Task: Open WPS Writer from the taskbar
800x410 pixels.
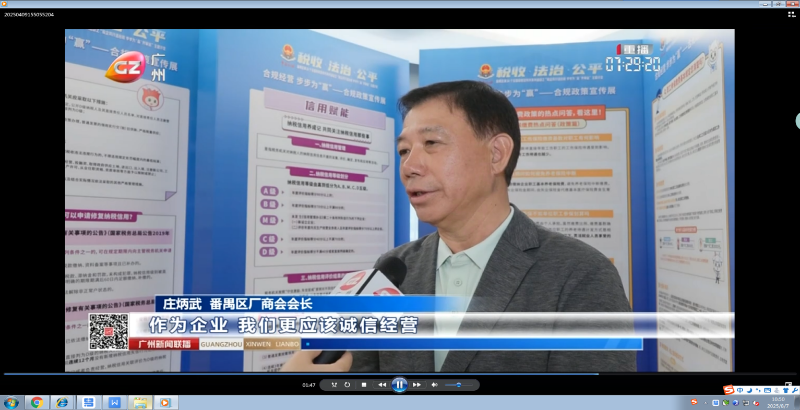Action: click(x=114, y=402)
